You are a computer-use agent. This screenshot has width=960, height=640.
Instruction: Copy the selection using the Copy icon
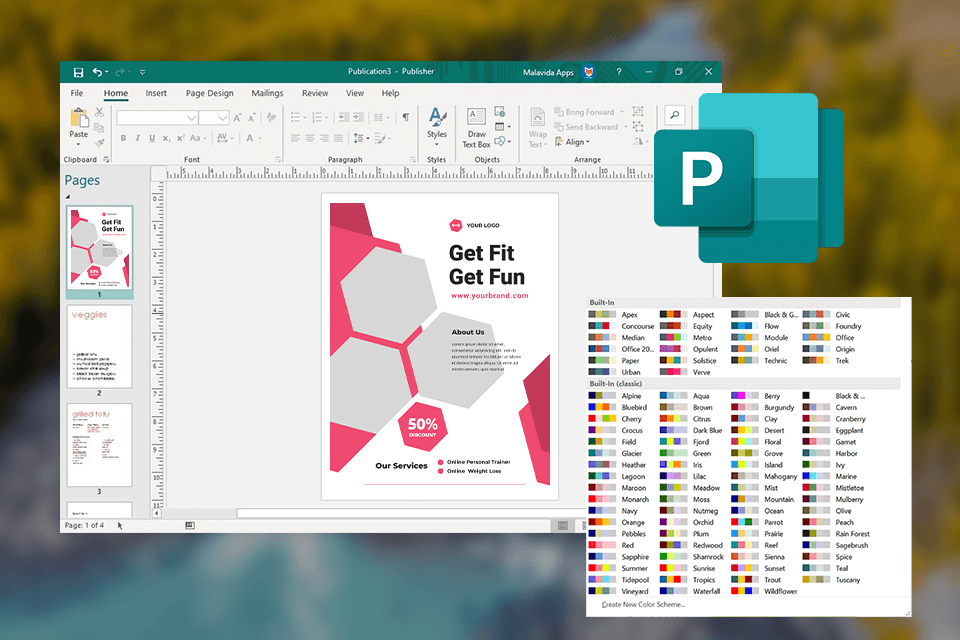[x=99, y=127]
